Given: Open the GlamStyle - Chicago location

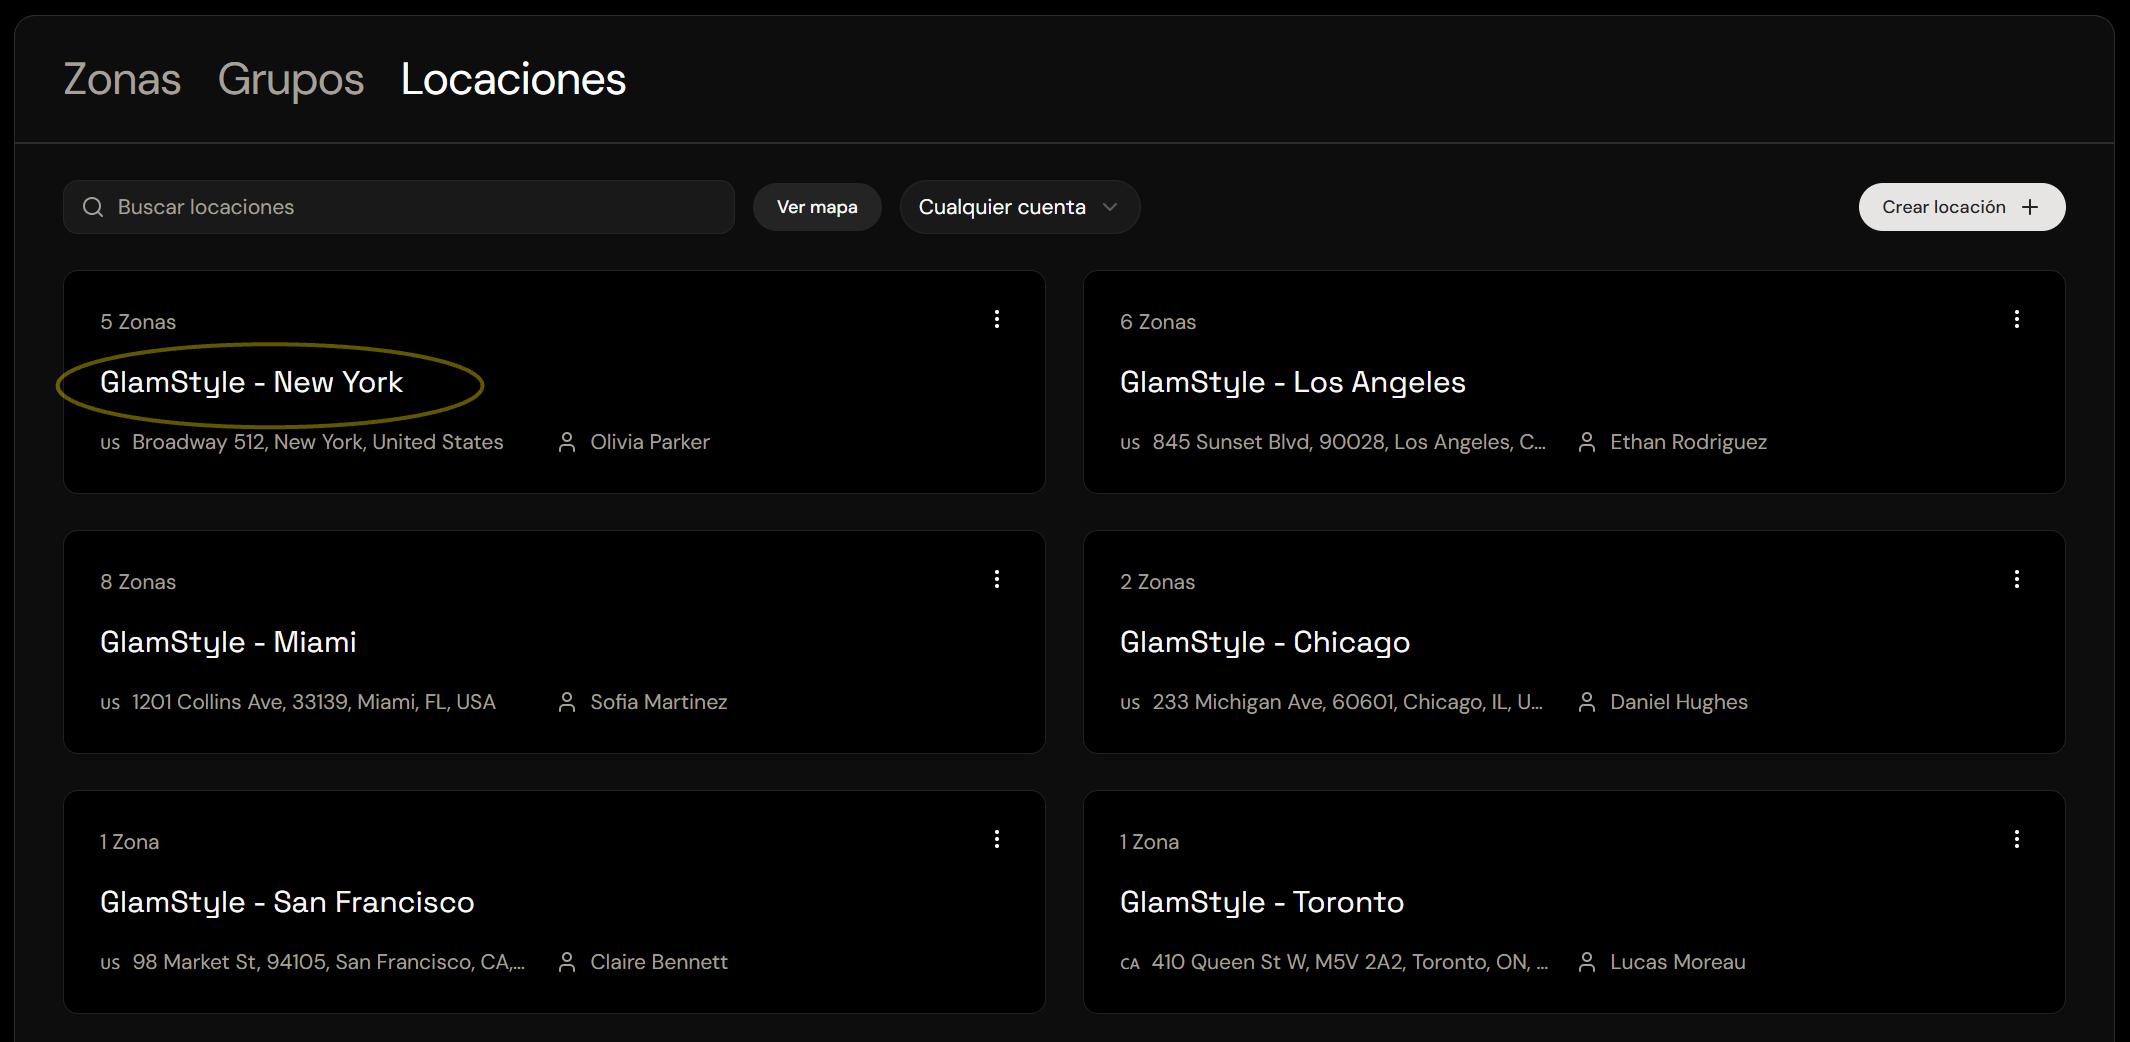Looking at the screenshot, I should pyautogui.click(x=1265, y=642).
